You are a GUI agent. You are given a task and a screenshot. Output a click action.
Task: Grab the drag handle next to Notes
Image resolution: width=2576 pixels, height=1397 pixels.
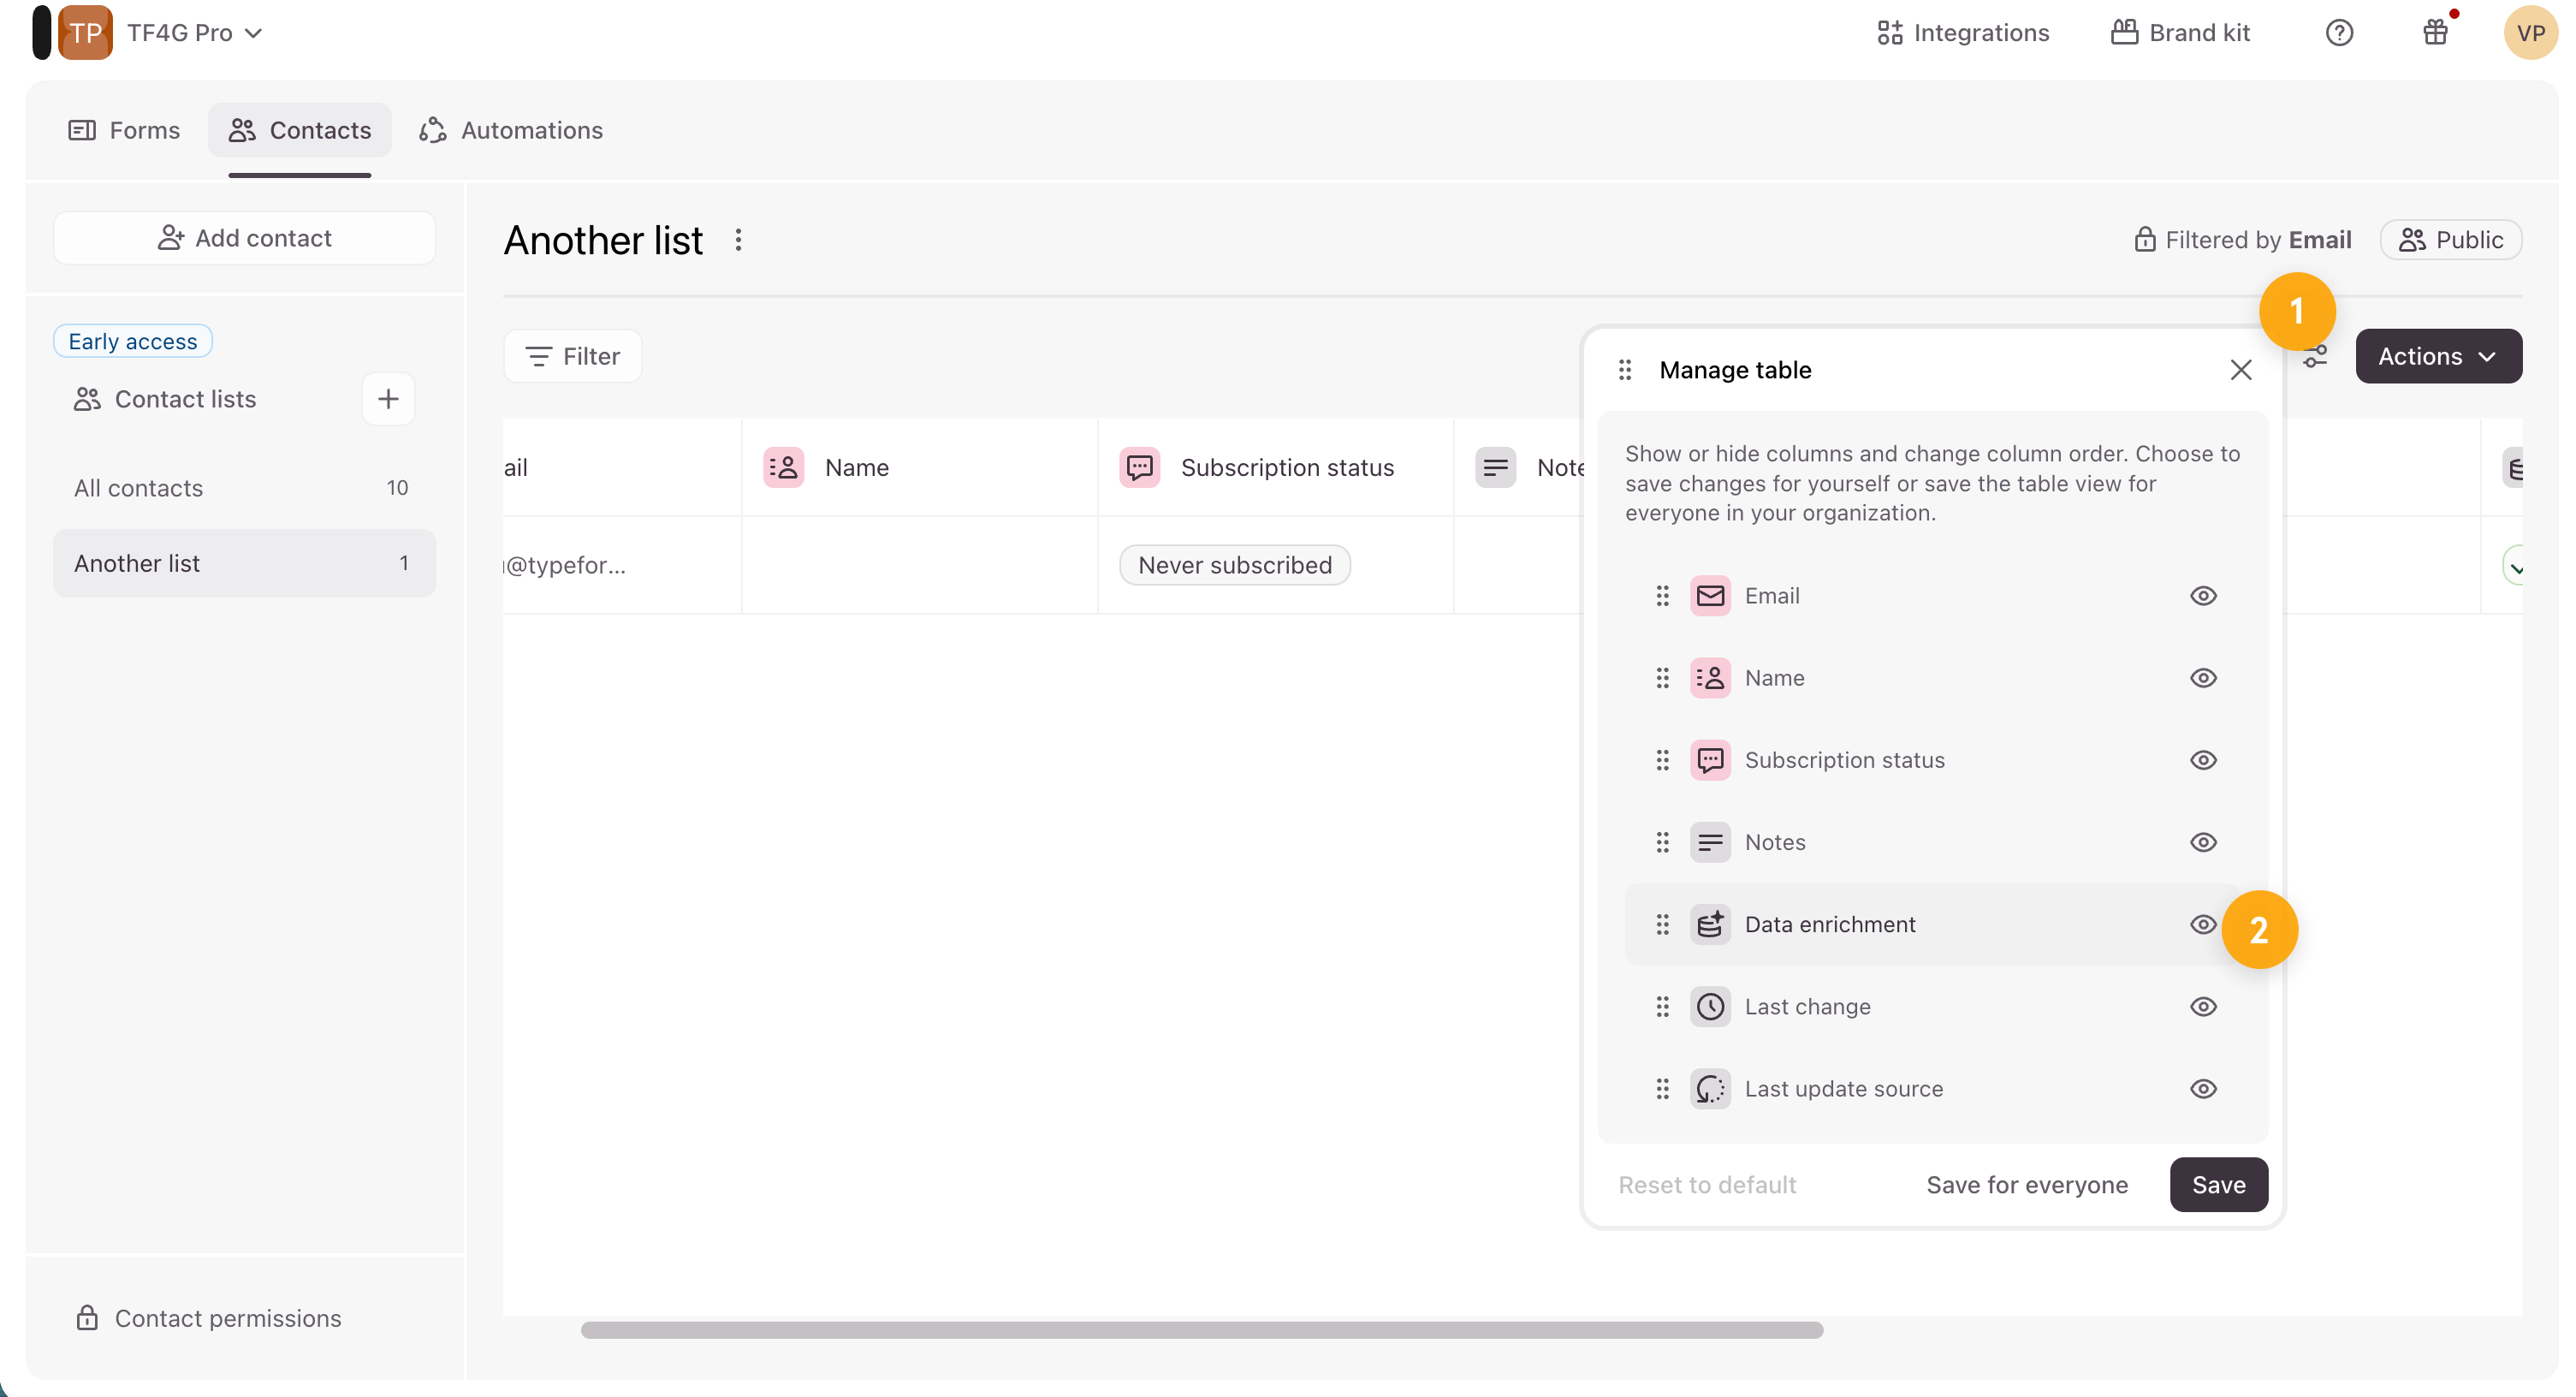click(1662, 842)
